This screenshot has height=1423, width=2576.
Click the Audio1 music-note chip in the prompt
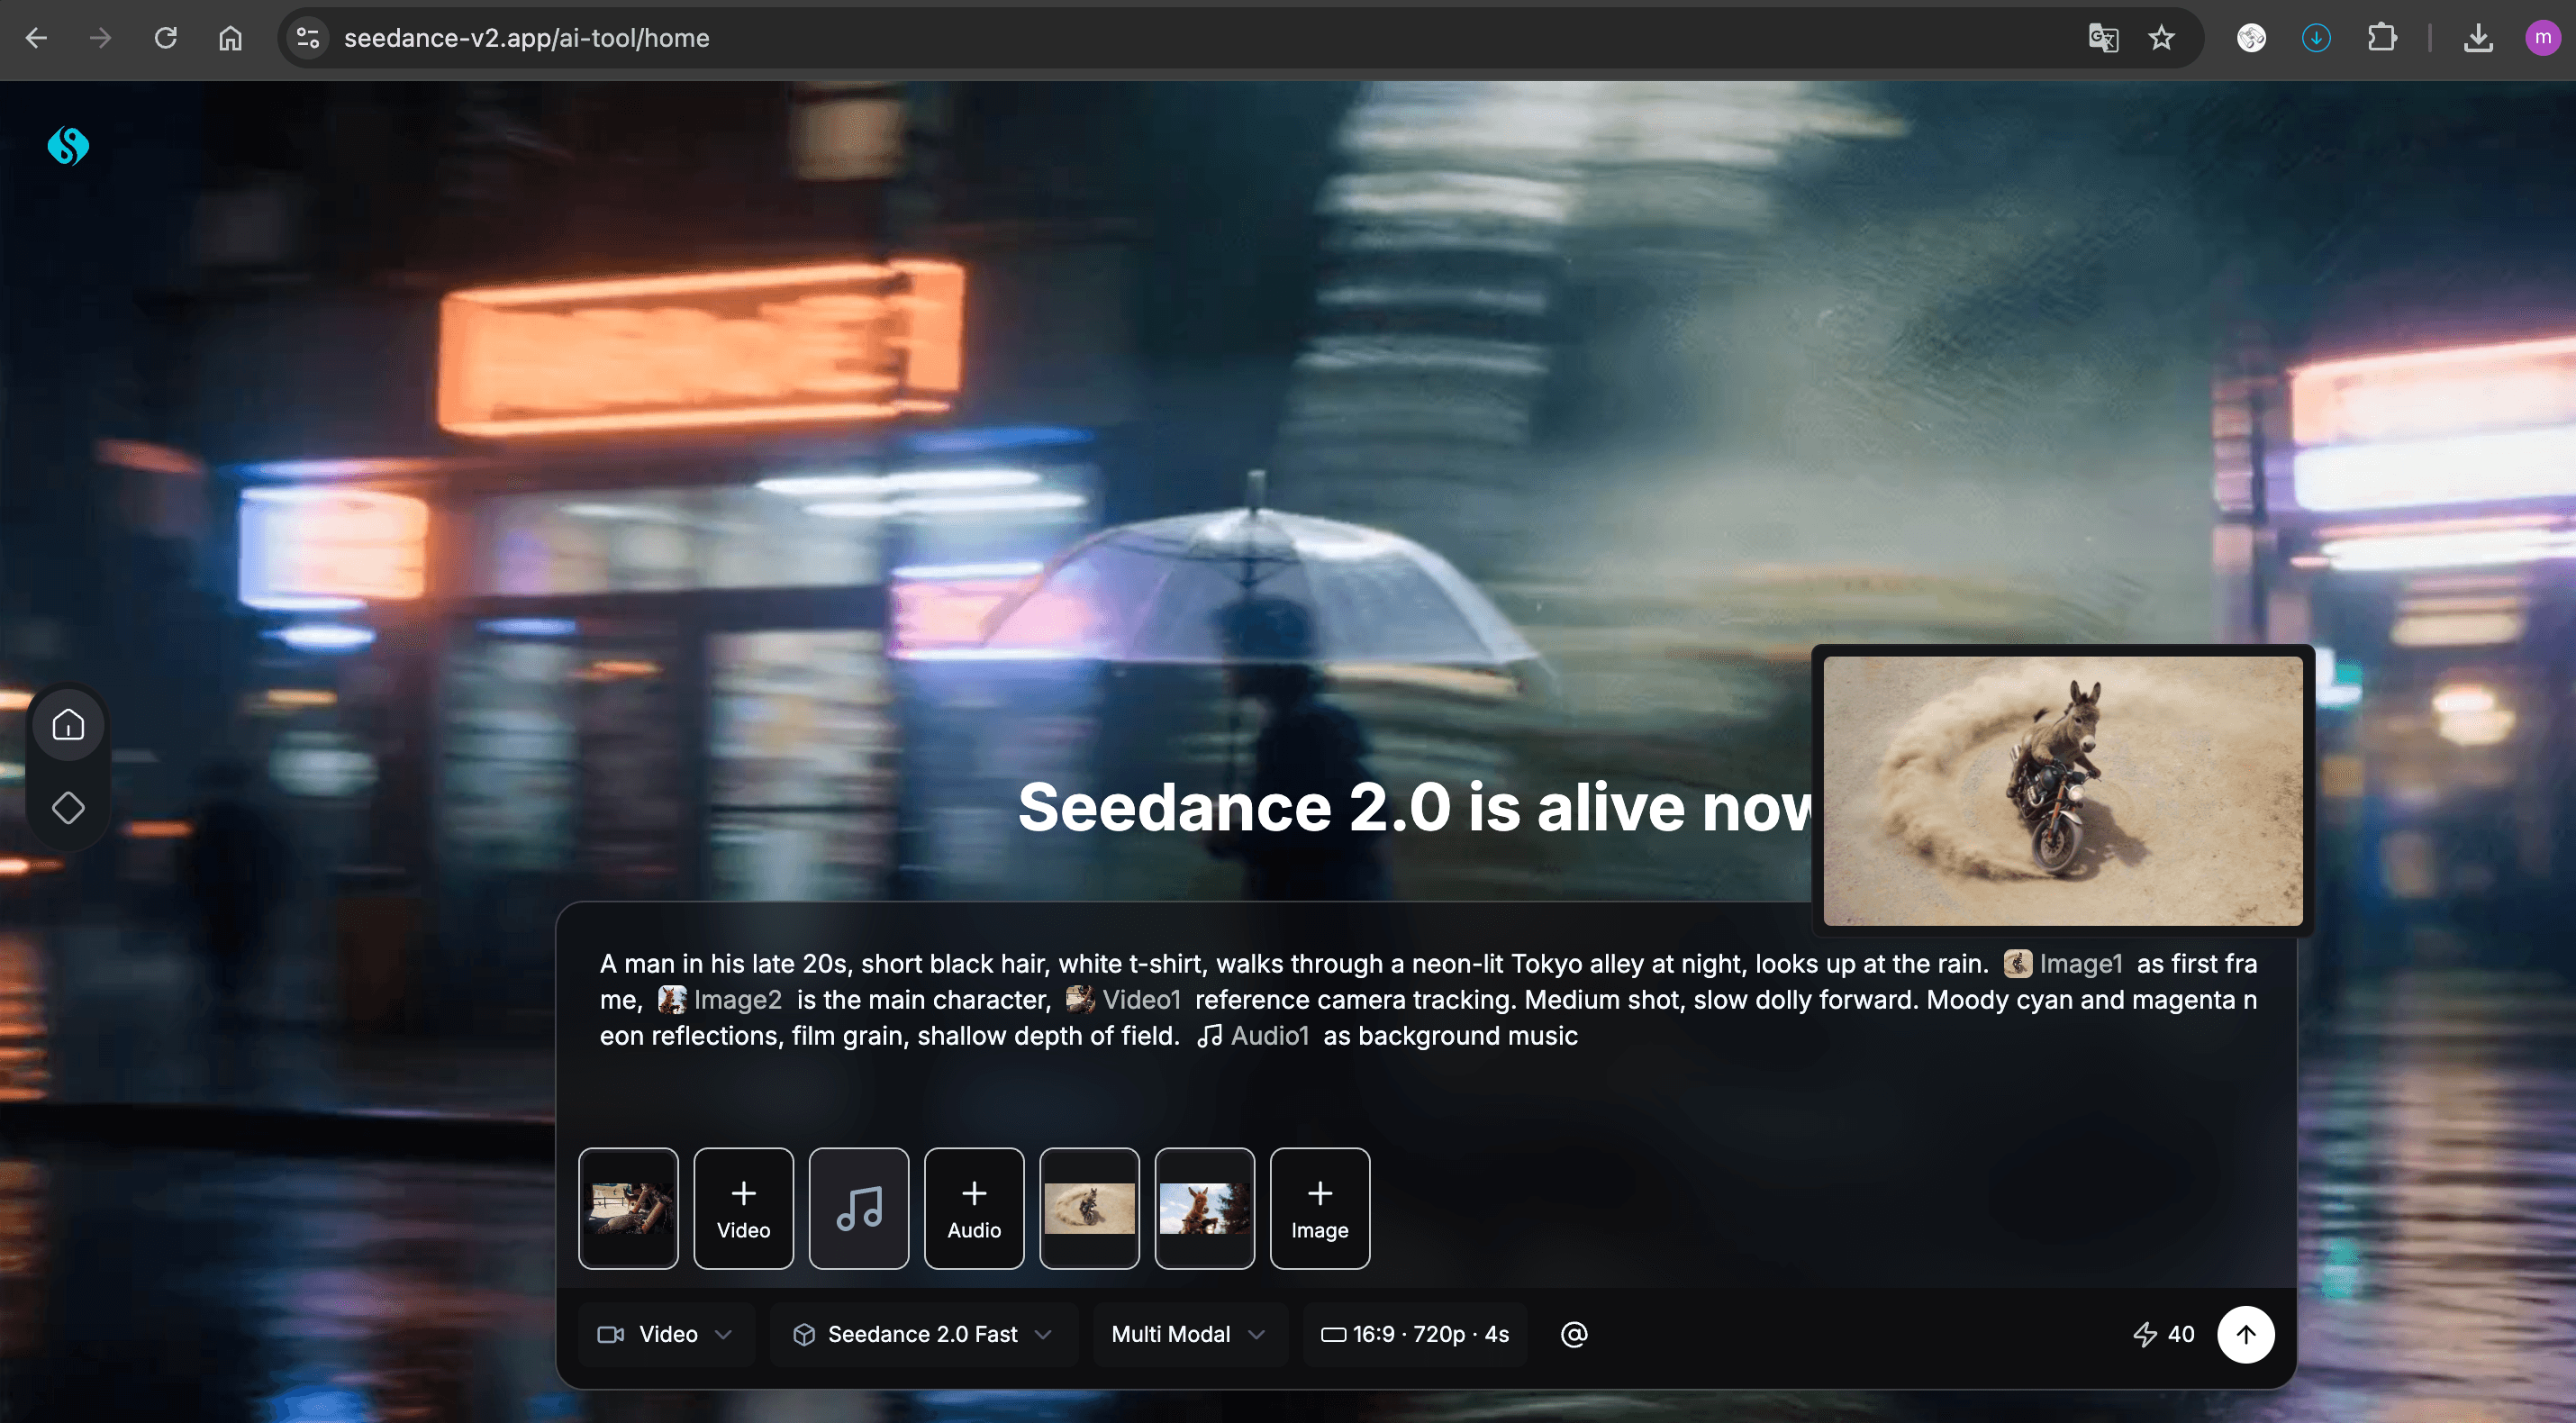[x=1253, y=1036]
